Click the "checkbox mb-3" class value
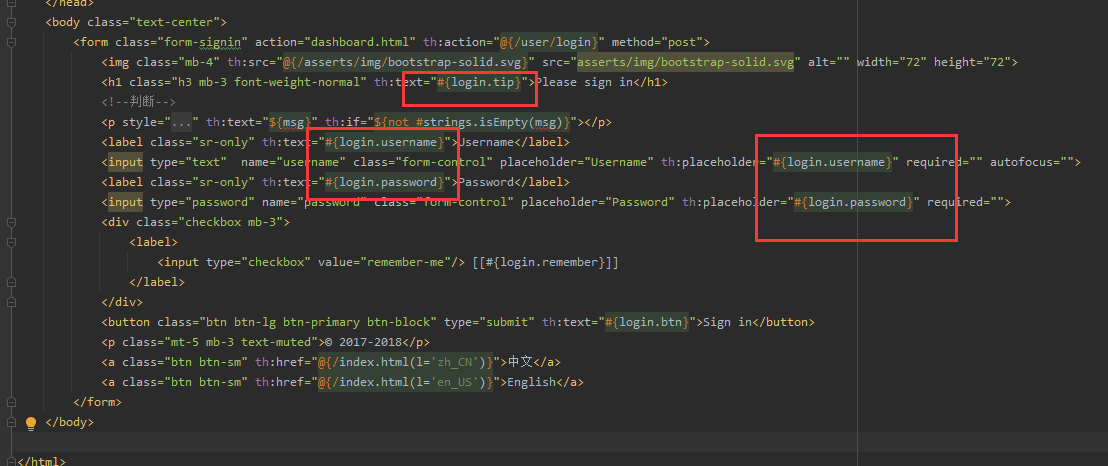 click(x=230, y=222)
